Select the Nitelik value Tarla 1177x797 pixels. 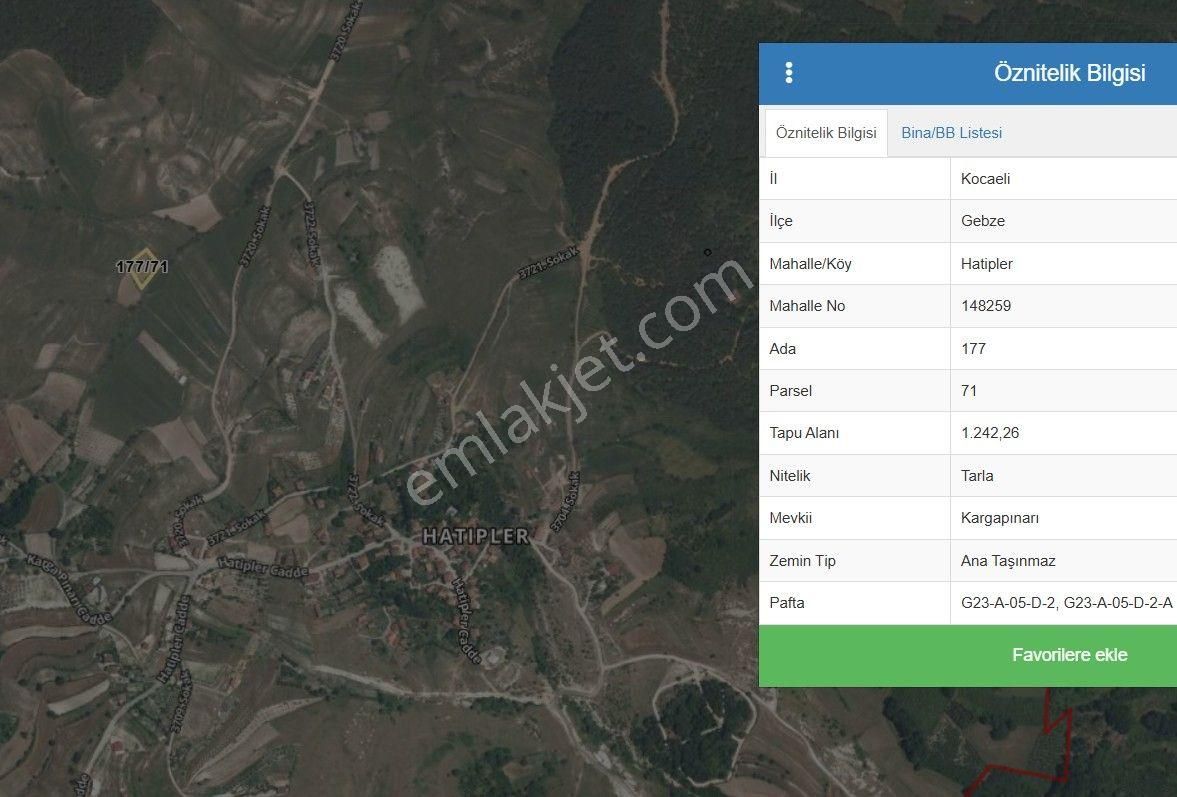click(x=977, y=475)
